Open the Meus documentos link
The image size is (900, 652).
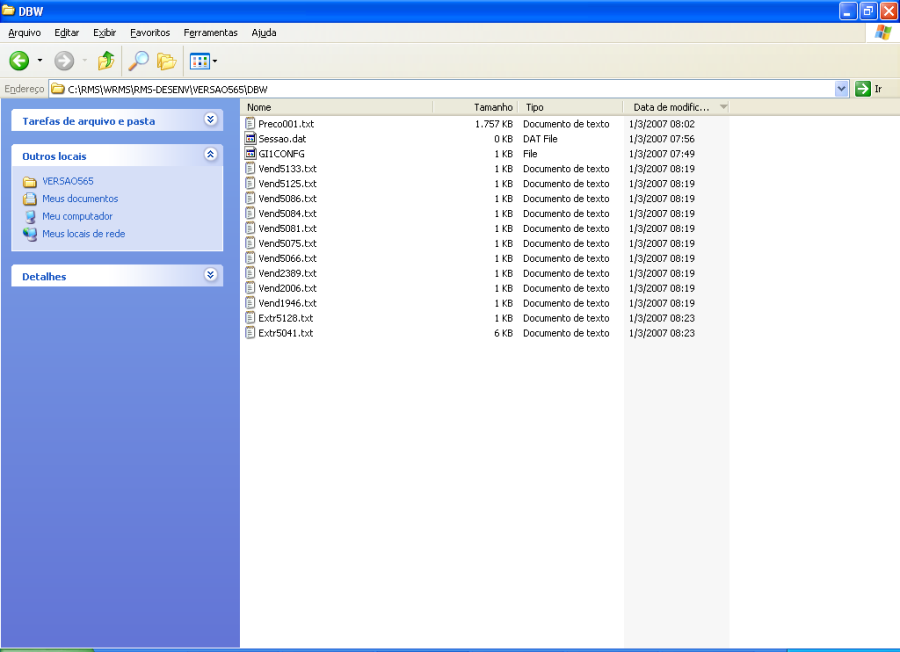coord(80,199)
